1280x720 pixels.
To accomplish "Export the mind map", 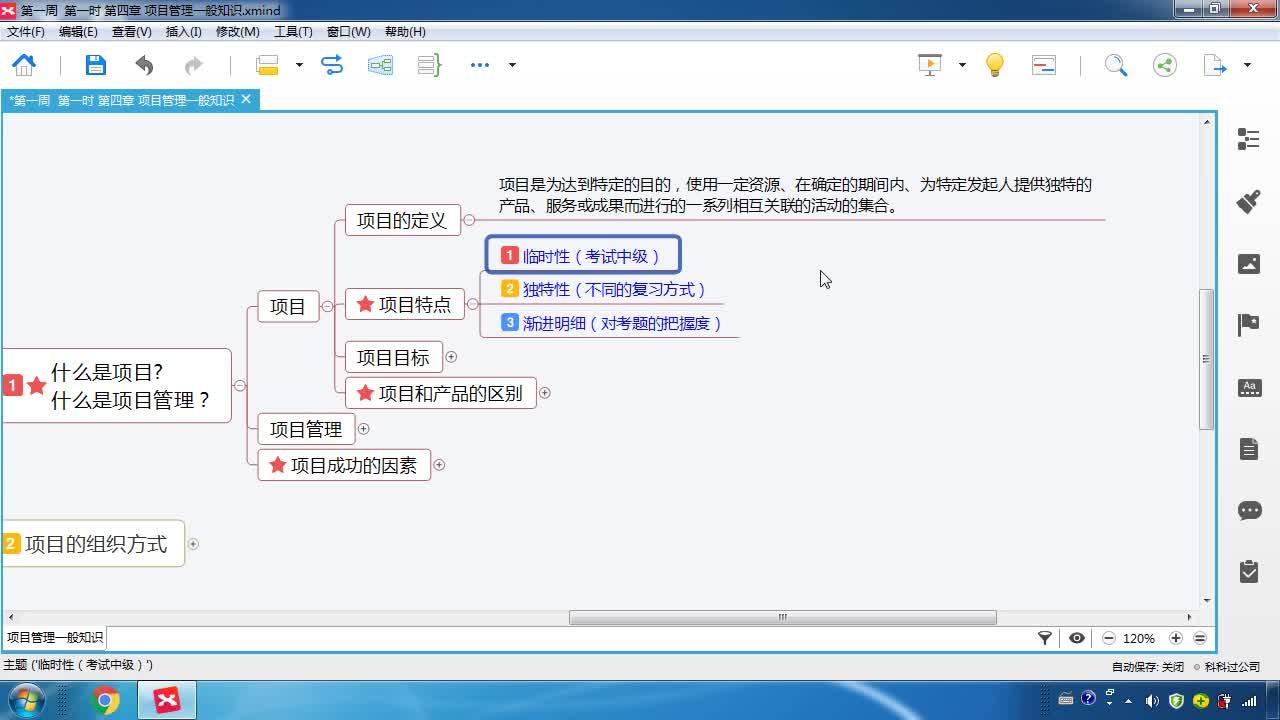I will coord(1215,65).
